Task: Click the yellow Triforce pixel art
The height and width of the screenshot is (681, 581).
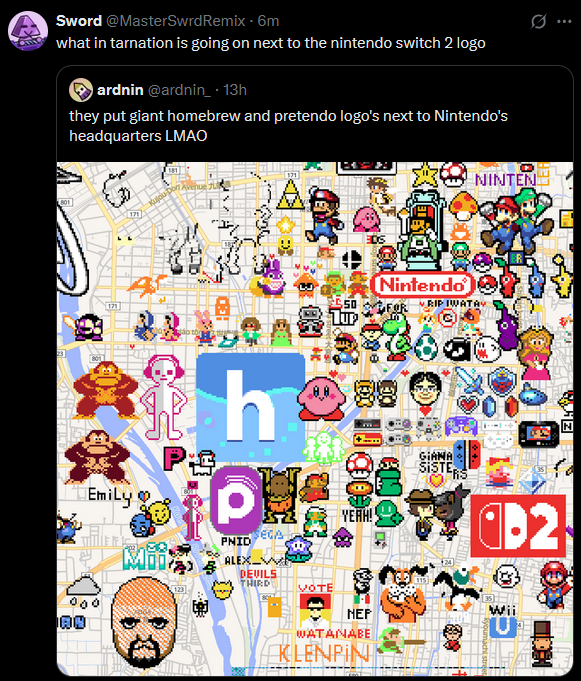Action: (x=290, y=194)
